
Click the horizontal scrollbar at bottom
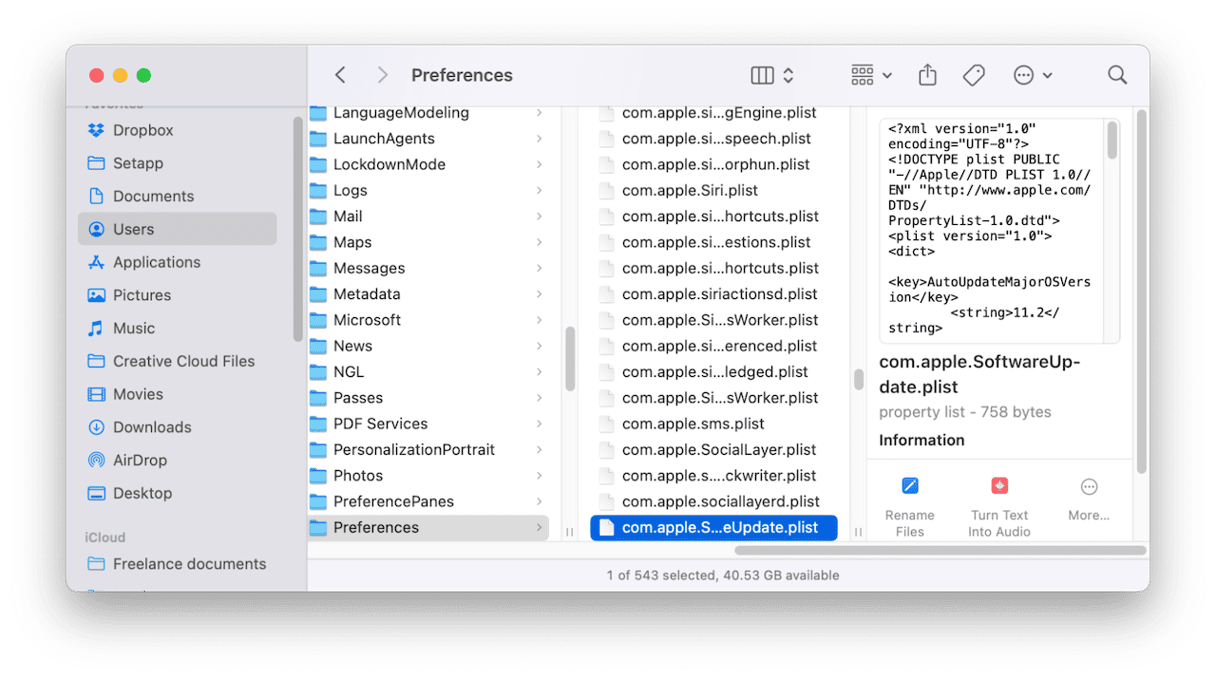[940, 550]
